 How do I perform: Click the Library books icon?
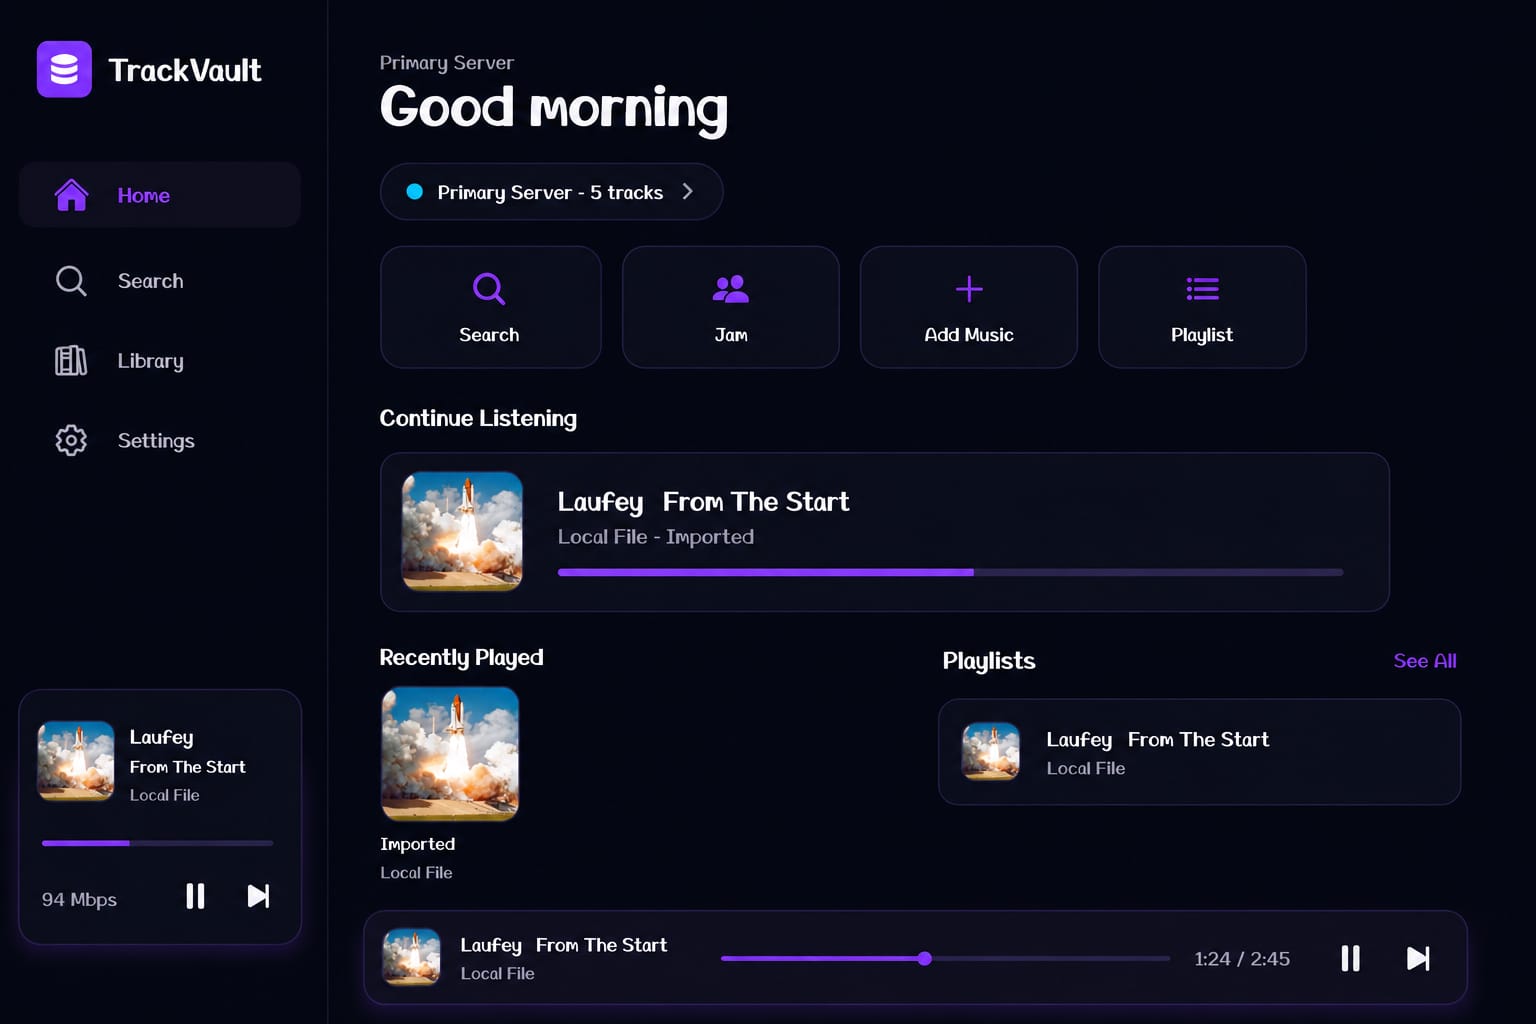[x=71, y=361]
